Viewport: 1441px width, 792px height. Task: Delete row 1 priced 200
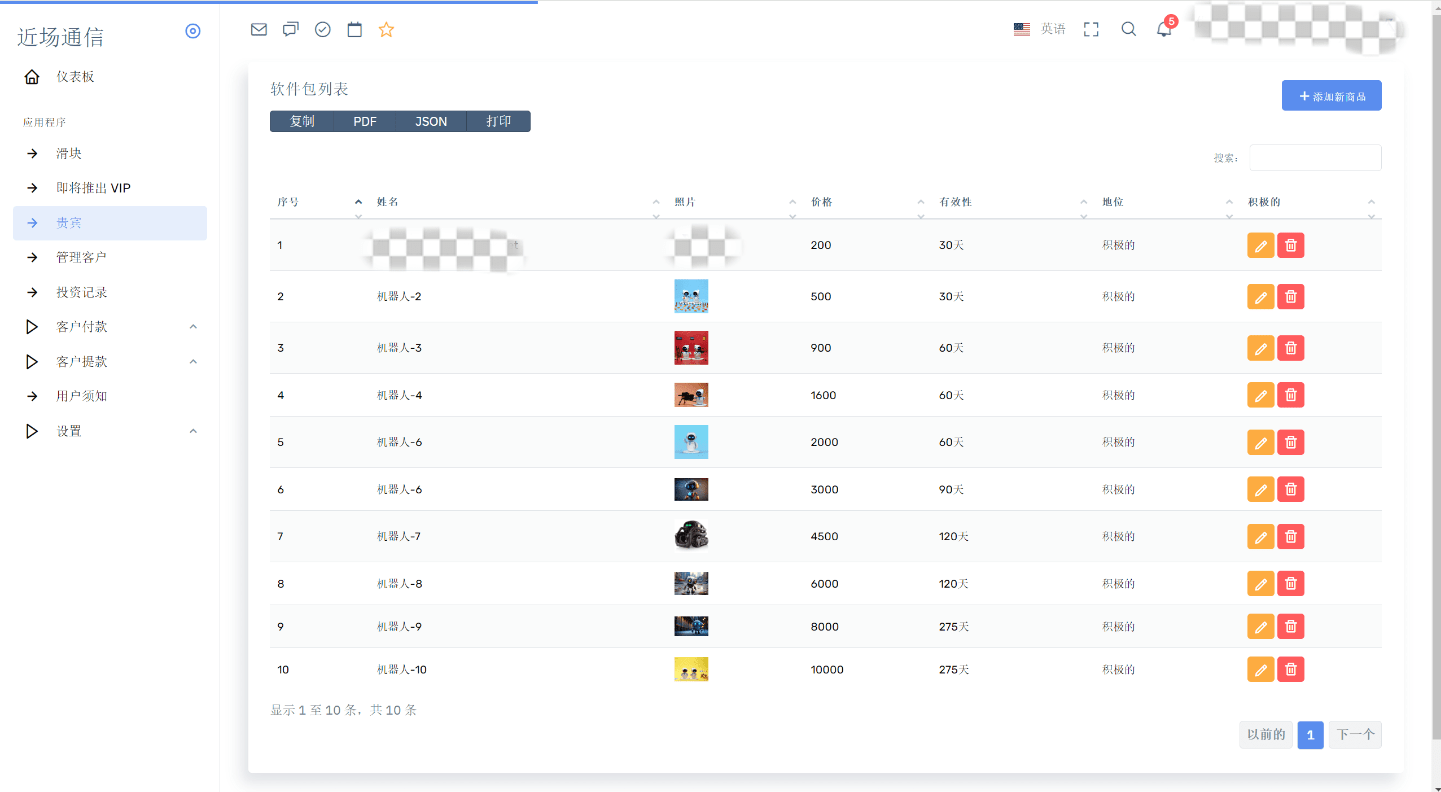point(1291,245)
